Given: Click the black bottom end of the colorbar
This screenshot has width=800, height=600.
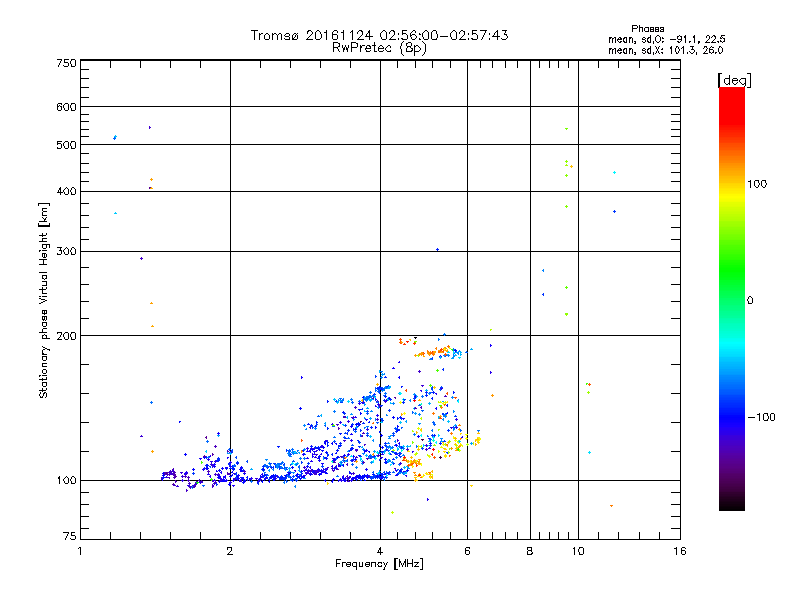Looking at the screenshot, I should coord(732,503).
